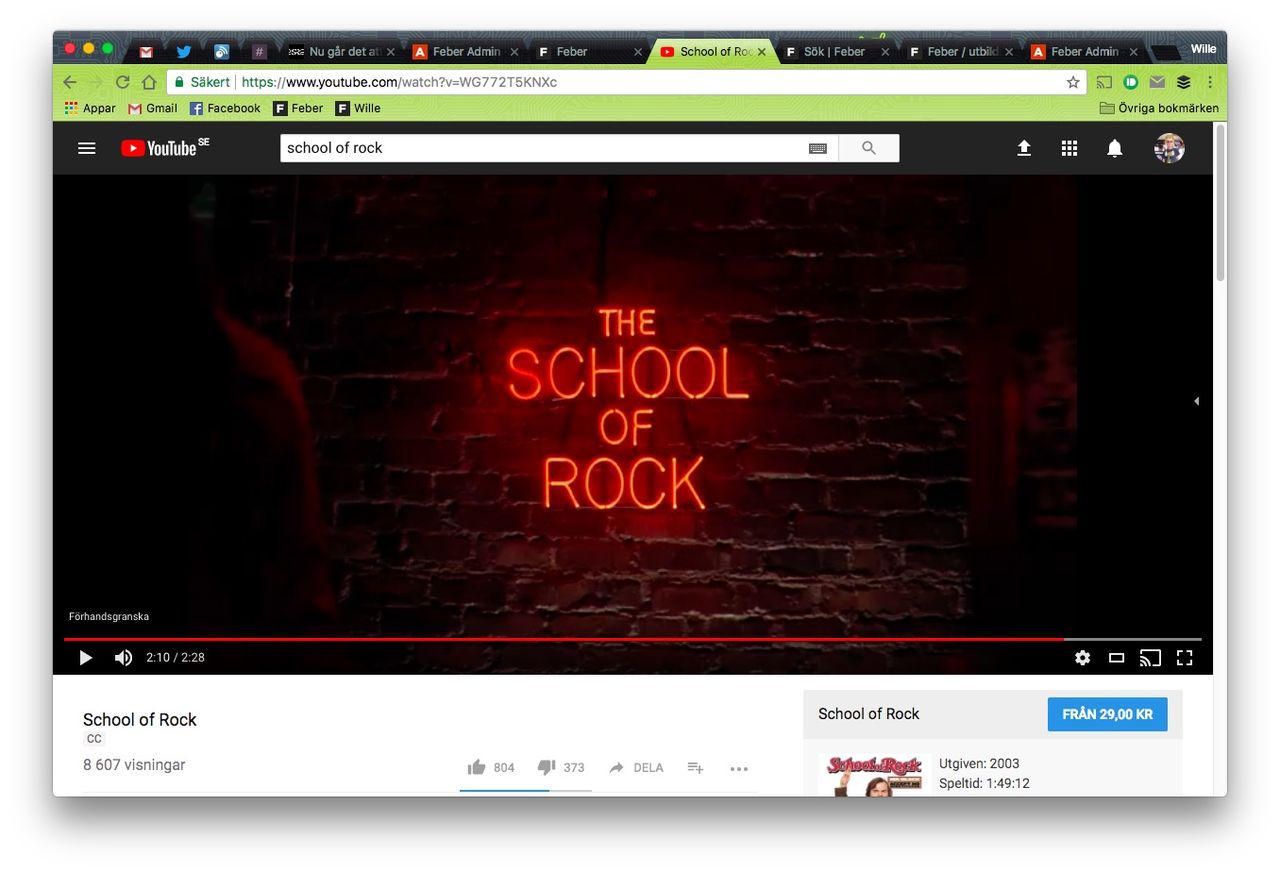The width and height of the screenshot is (1280, 872).
Task: Open the mail extension icon in toolbar
Action: [1157, 82]
